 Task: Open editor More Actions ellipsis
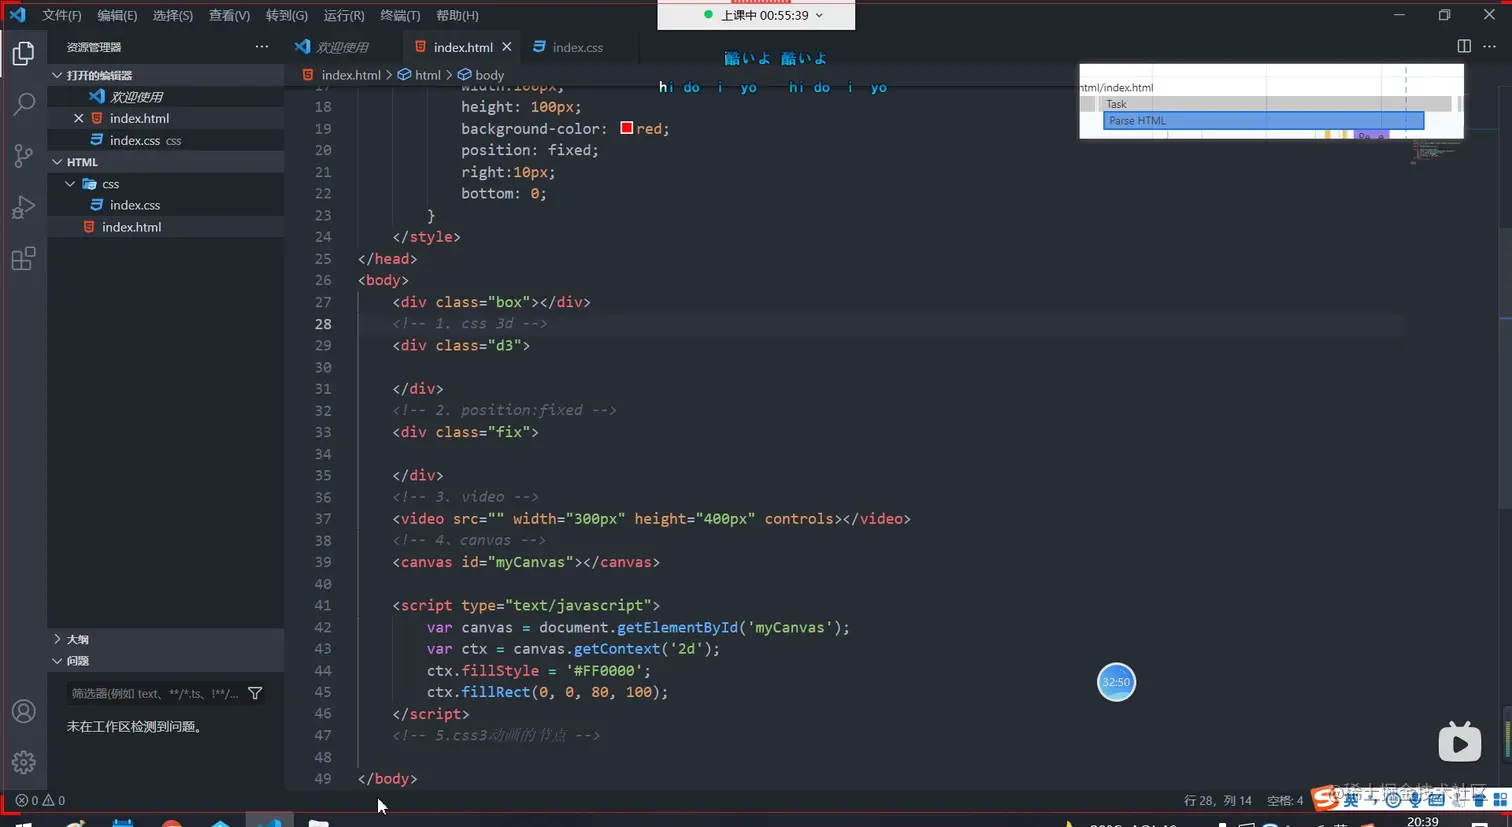click(x=1490, y=46)
